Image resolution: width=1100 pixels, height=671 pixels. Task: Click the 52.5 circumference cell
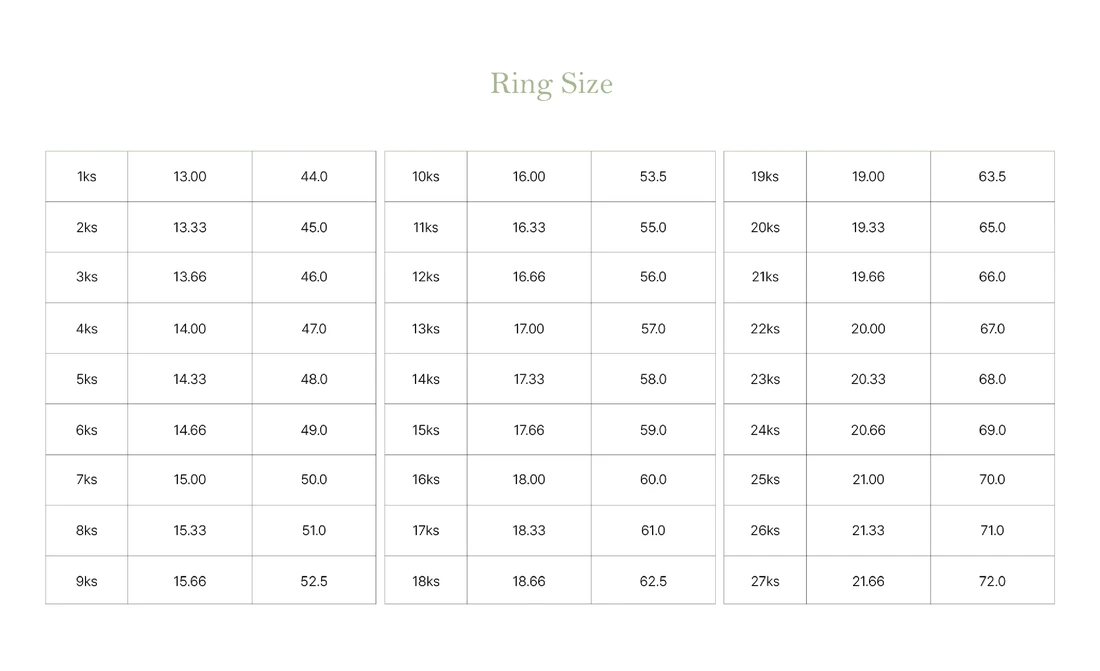[x=314, y=581]
